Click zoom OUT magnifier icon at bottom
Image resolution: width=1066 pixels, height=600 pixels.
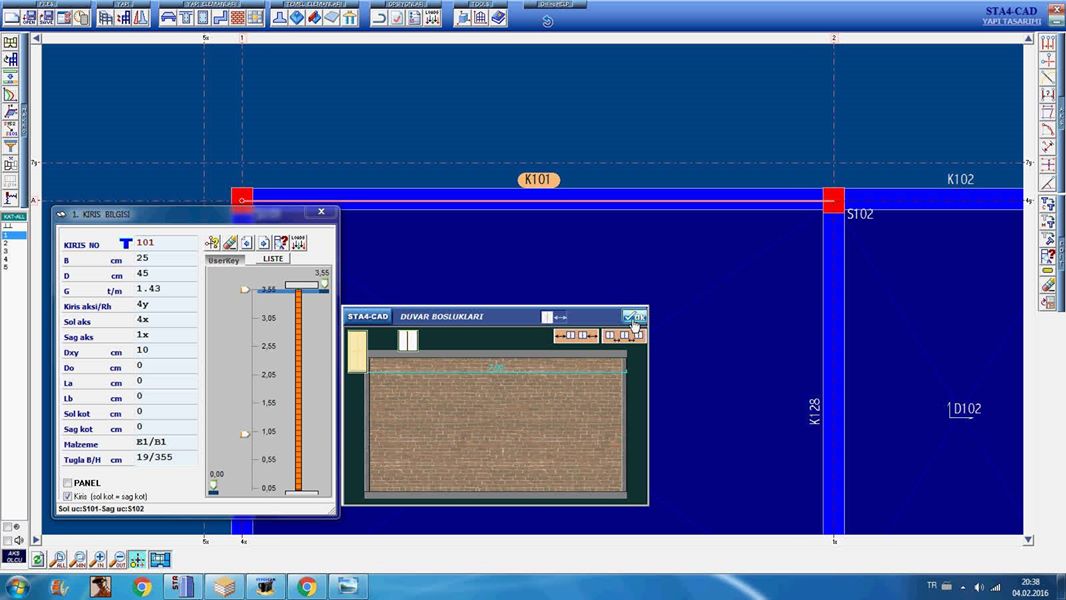(x=118, y=559)
